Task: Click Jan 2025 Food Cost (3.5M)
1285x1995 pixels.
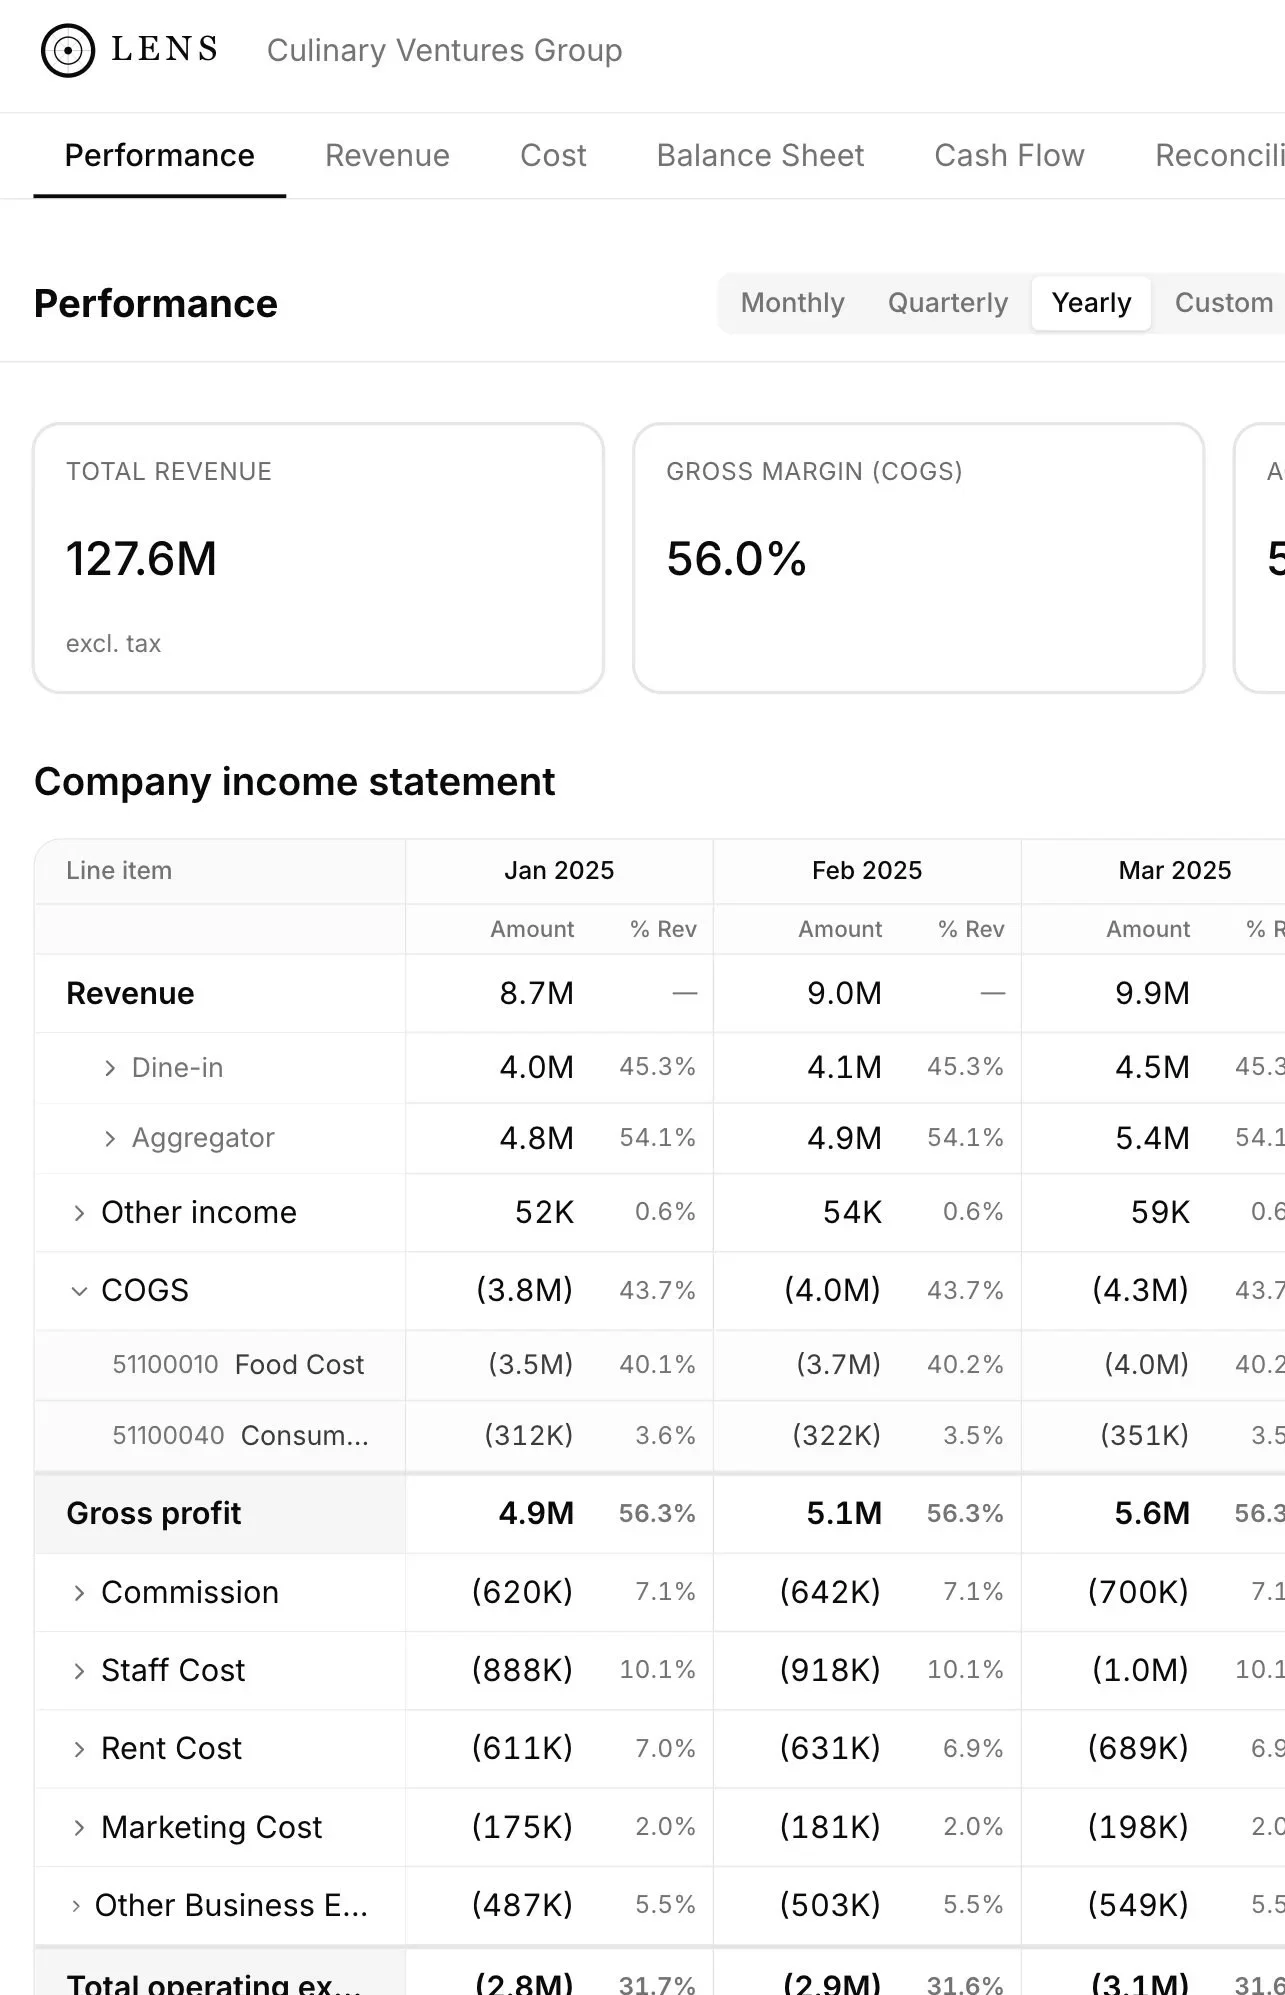Action: [531, 1365]
